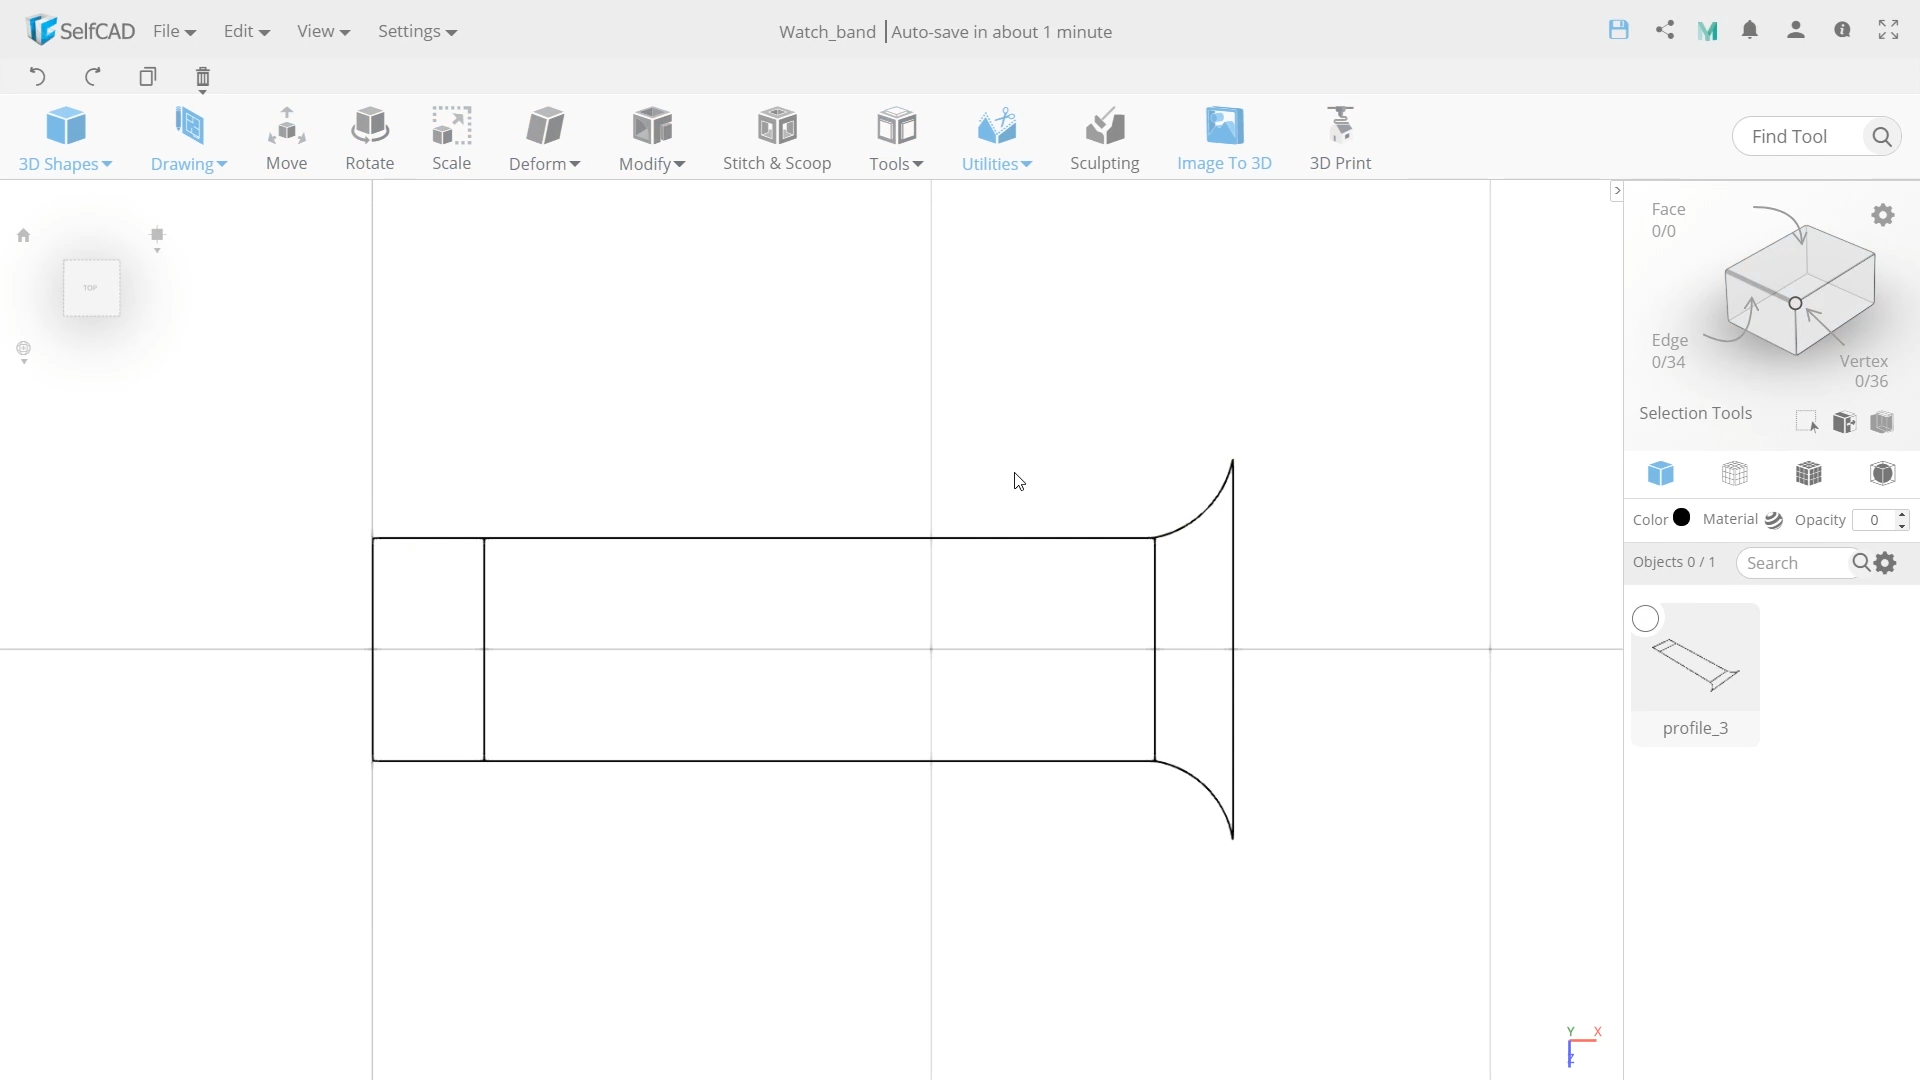Click the XYZ axis gizmo
The height and width of the screenshot is (1080, 1920).
(1582, 1045)
